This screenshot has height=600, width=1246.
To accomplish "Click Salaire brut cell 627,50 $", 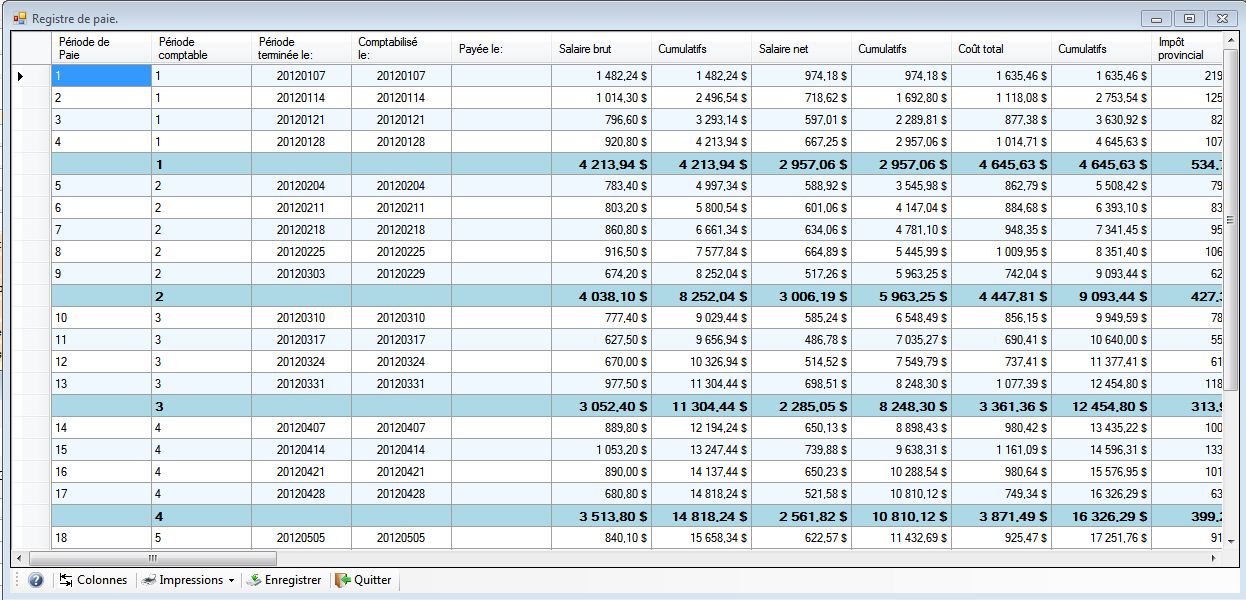I will pyautogui.click(x=601, y=340).
